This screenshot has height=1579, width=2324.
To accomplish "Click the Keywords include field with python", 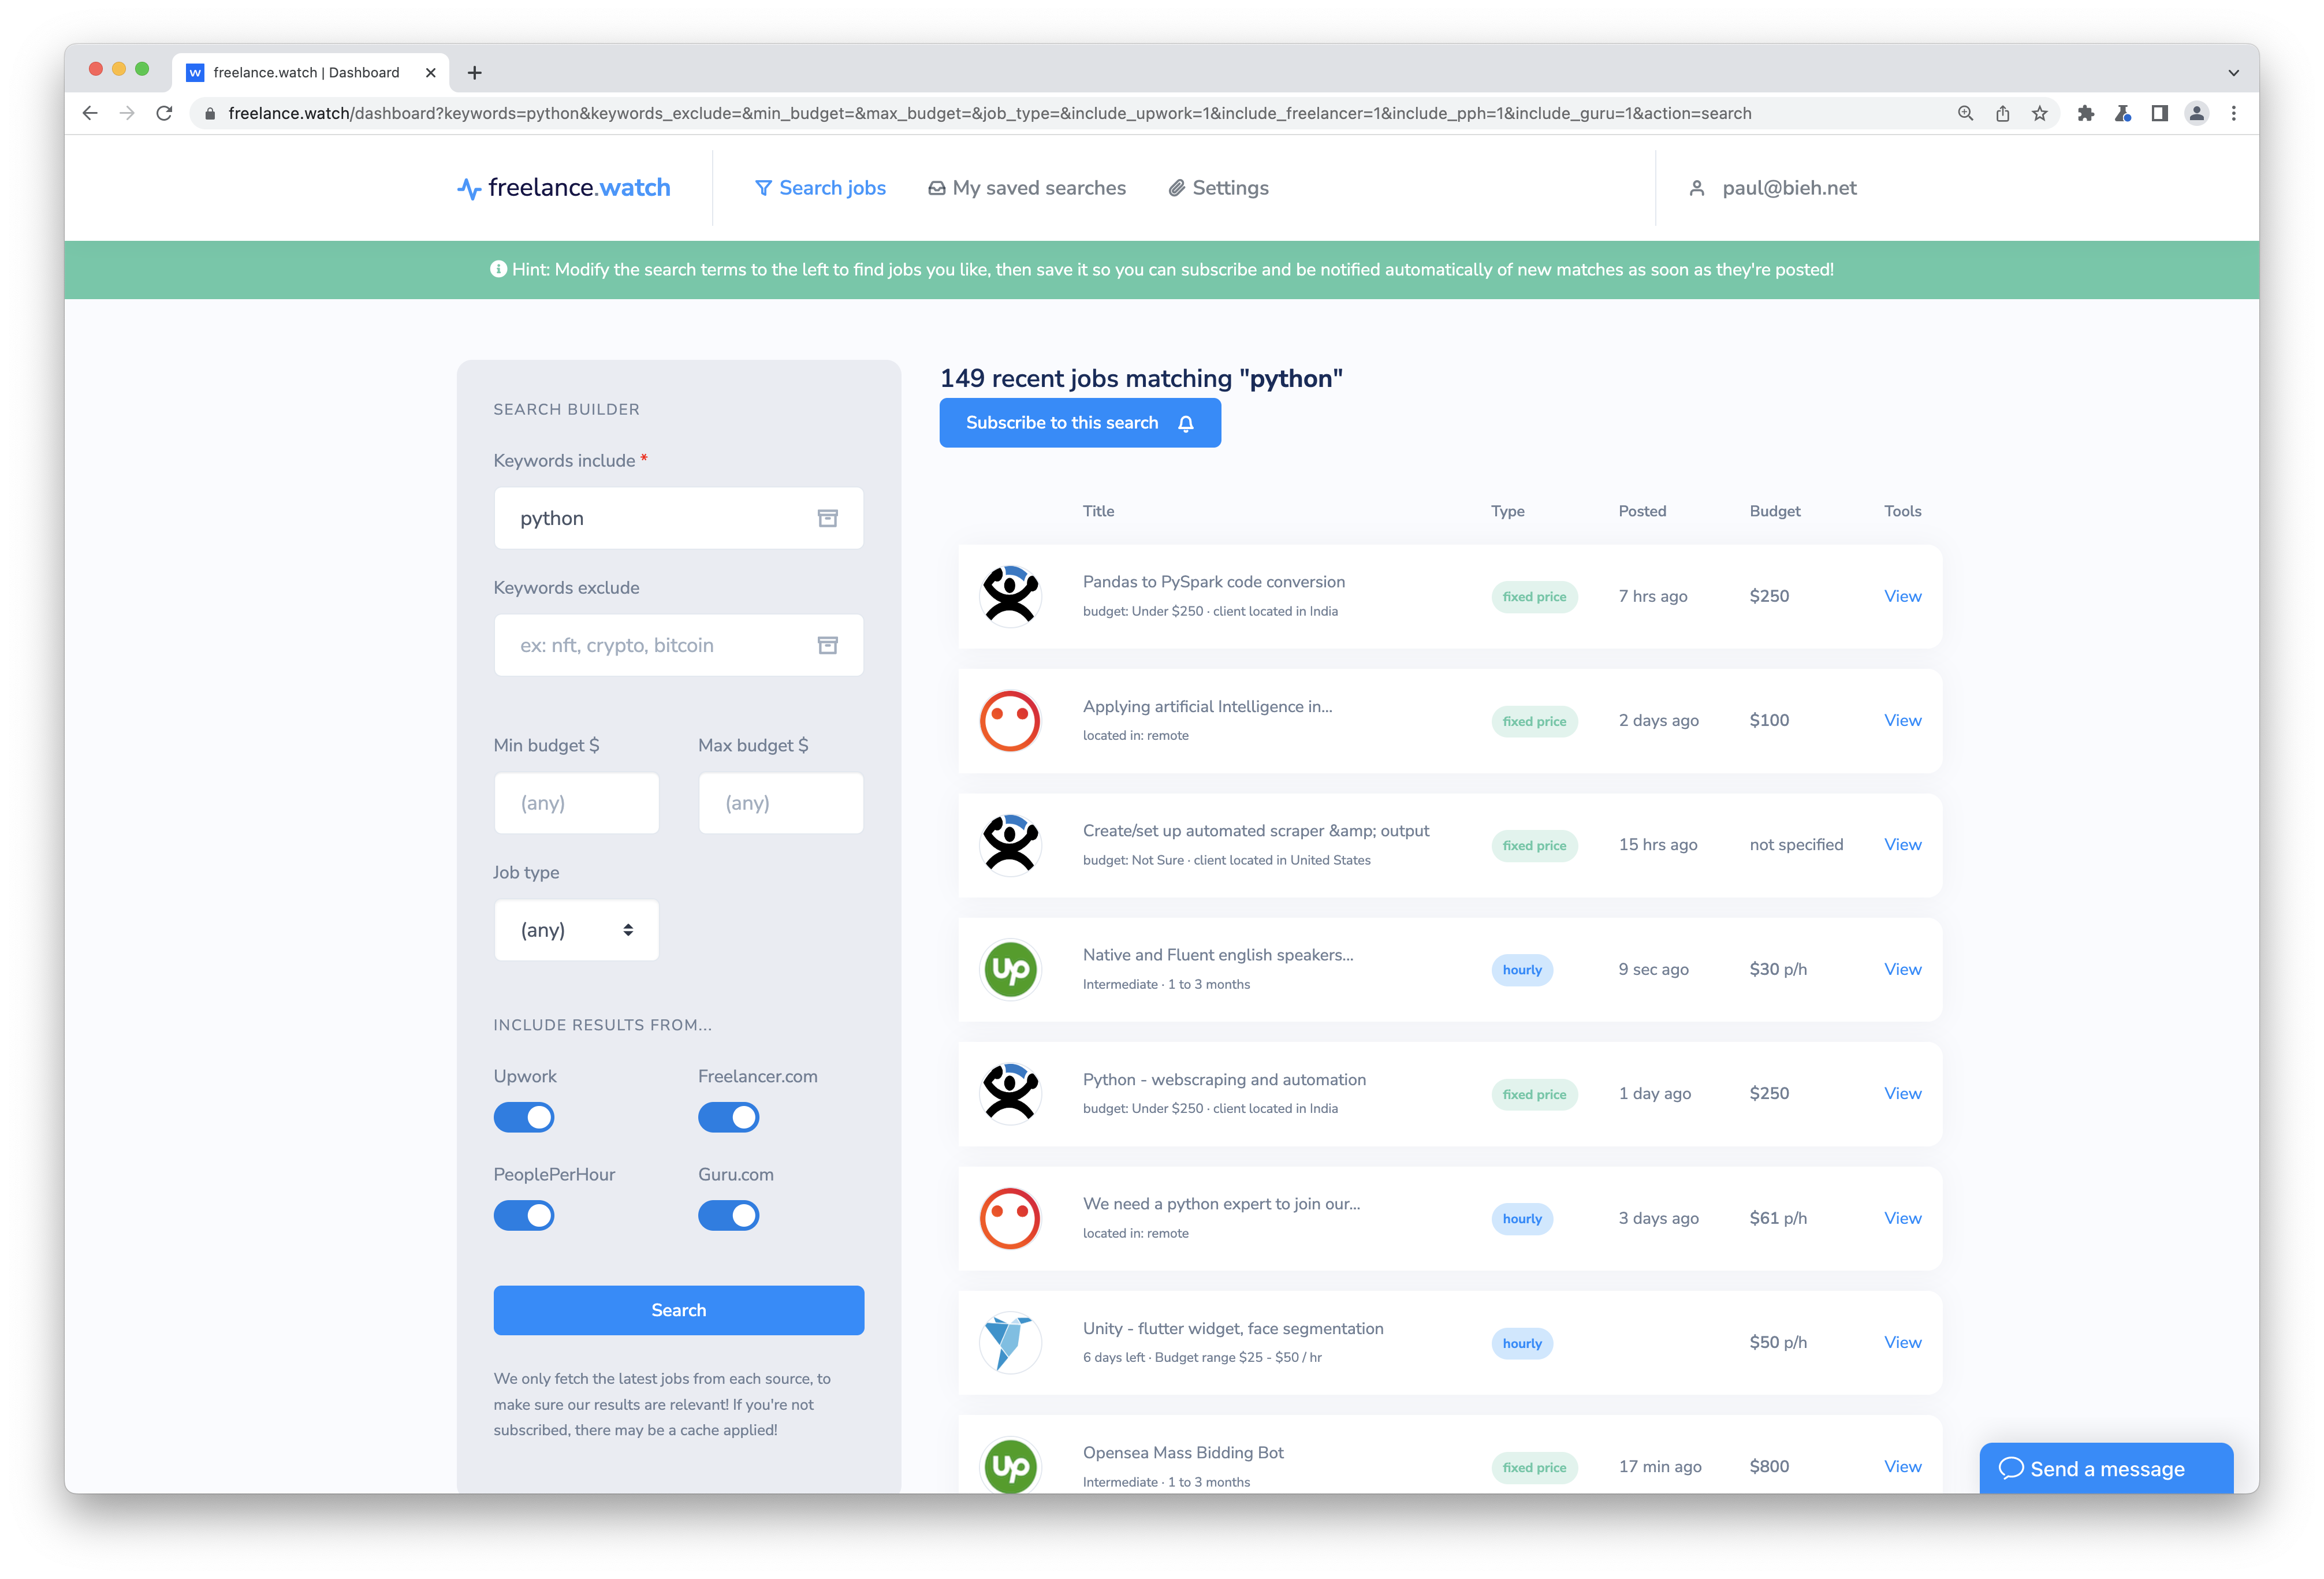I will pyautogui.click(x=678, y=518).
